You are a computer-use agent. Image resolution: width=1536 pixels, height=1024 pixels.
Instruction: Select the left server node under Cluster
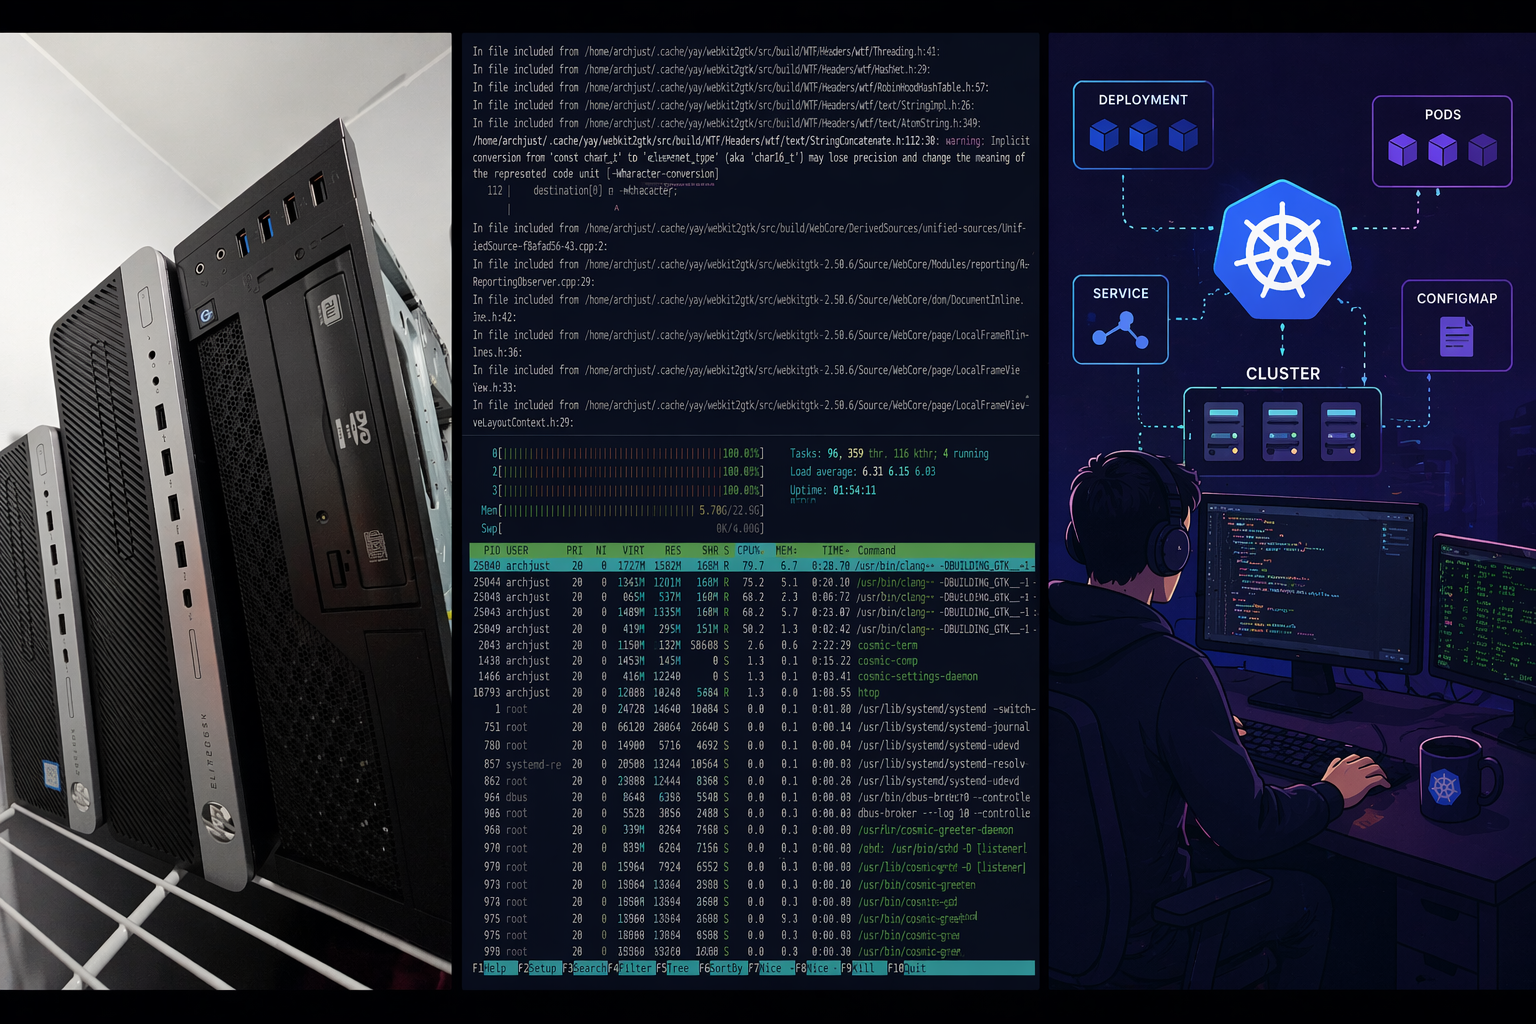click(1224, 431)
